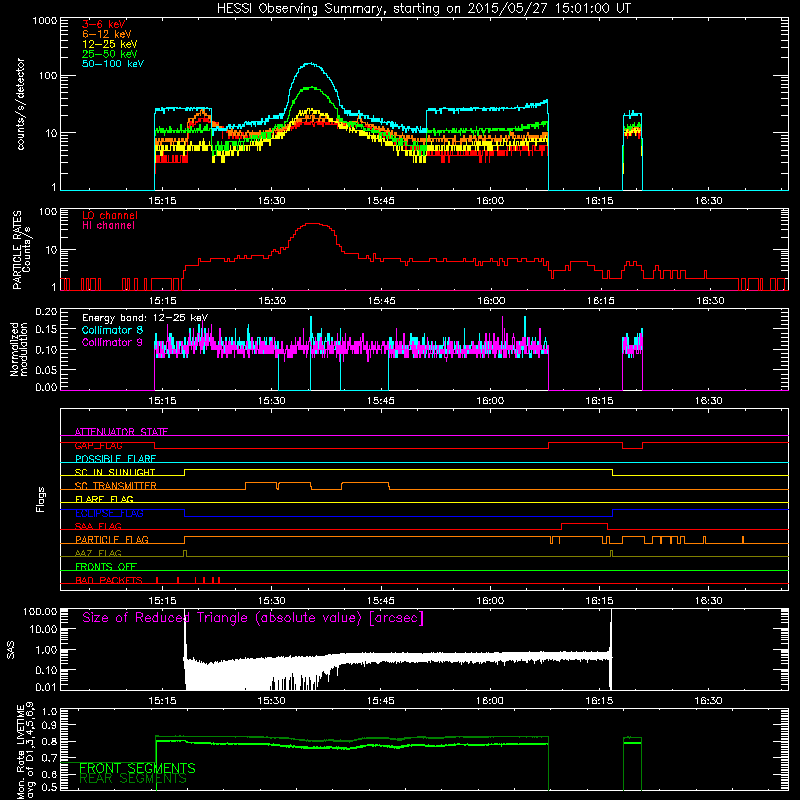Click the dim olive A47_FLAG label
The image size is (800, 800).
click(x=98, y=553)
